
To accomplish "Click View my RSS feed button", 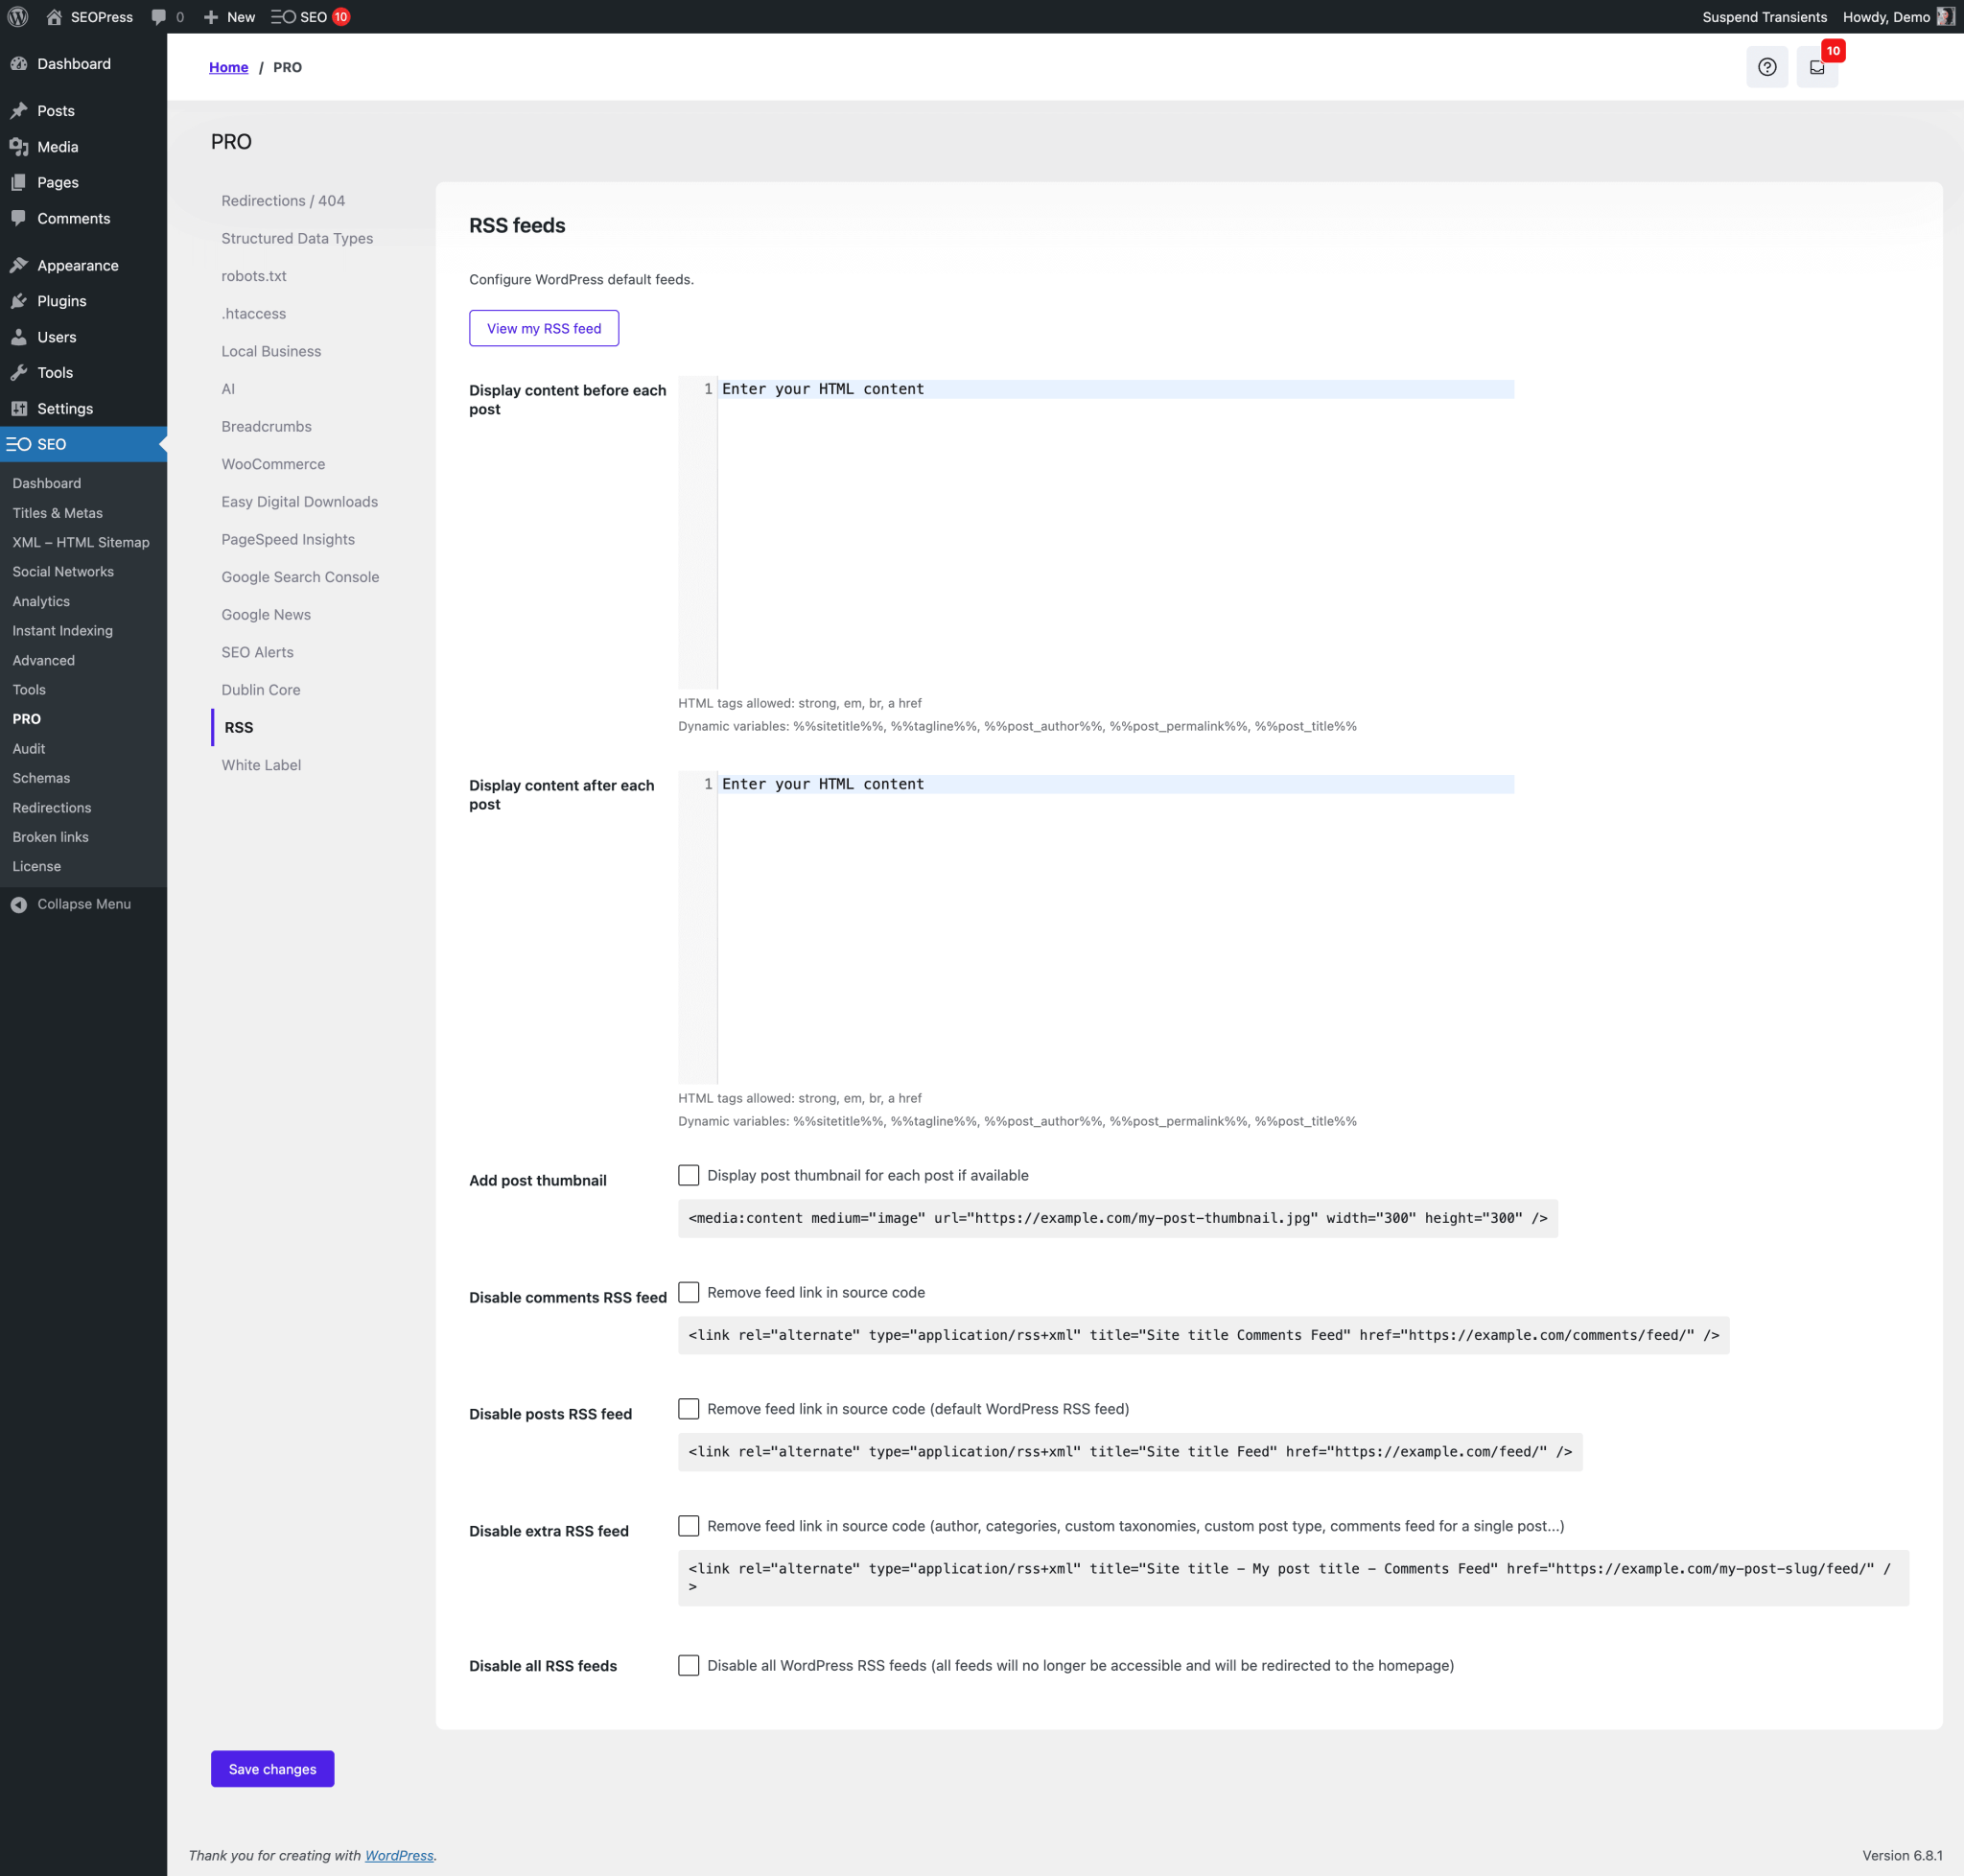I will (544, 328).
